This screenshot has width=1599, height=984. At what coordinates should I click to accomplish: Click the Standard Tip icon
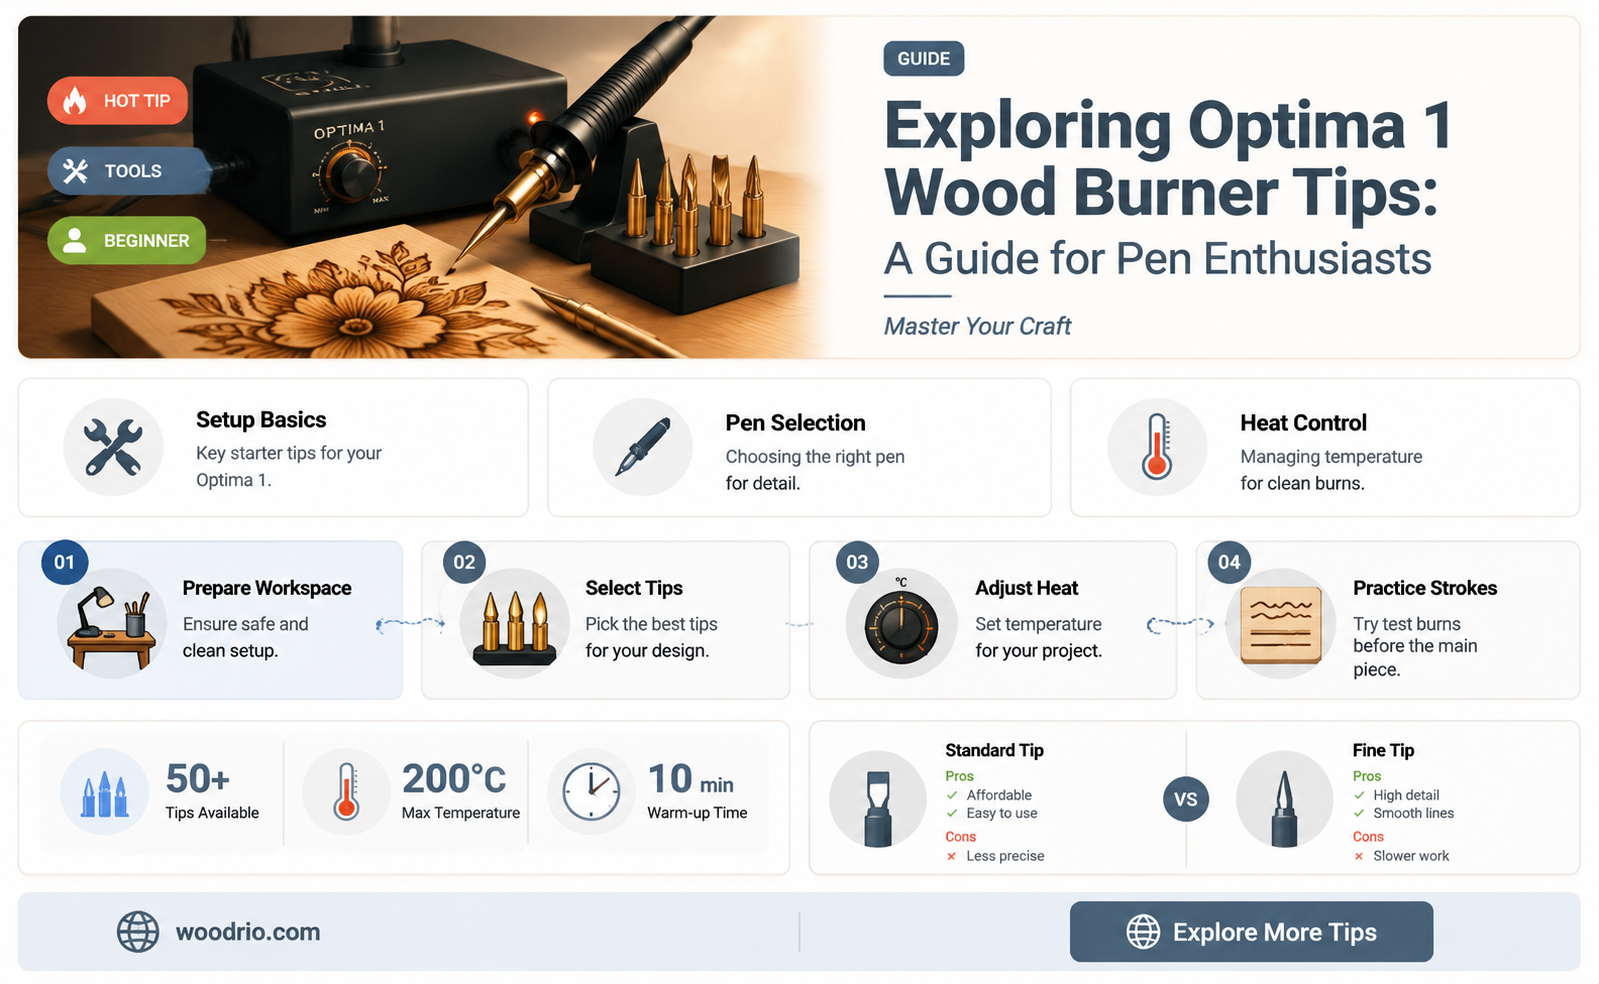(x=878, y=800)
